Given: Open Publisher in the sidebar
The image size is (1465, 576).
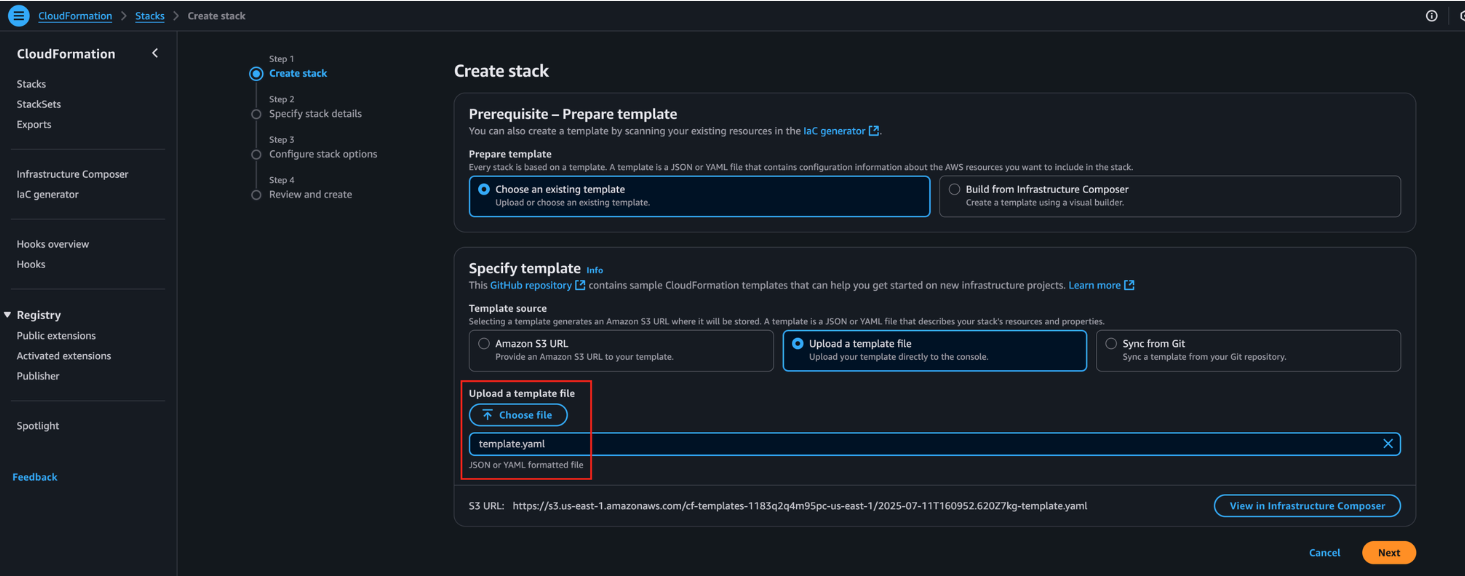Looking at the screenshot, I should click(x=38, y=376).
